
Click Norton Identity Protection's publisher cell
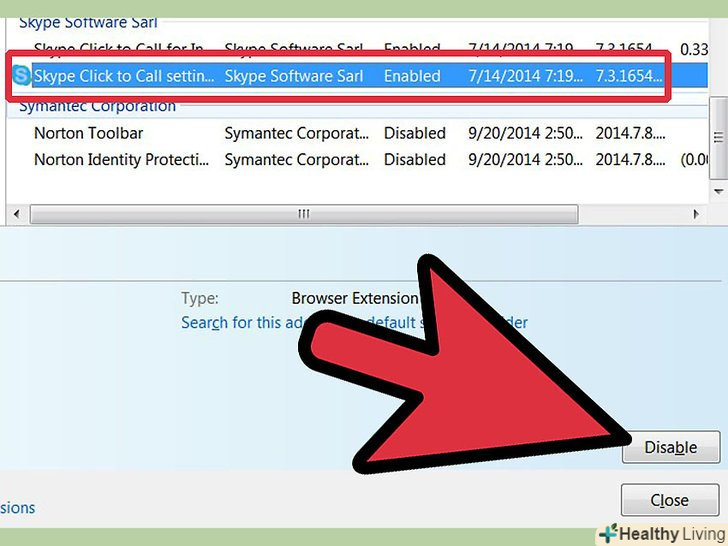point(297,160)
